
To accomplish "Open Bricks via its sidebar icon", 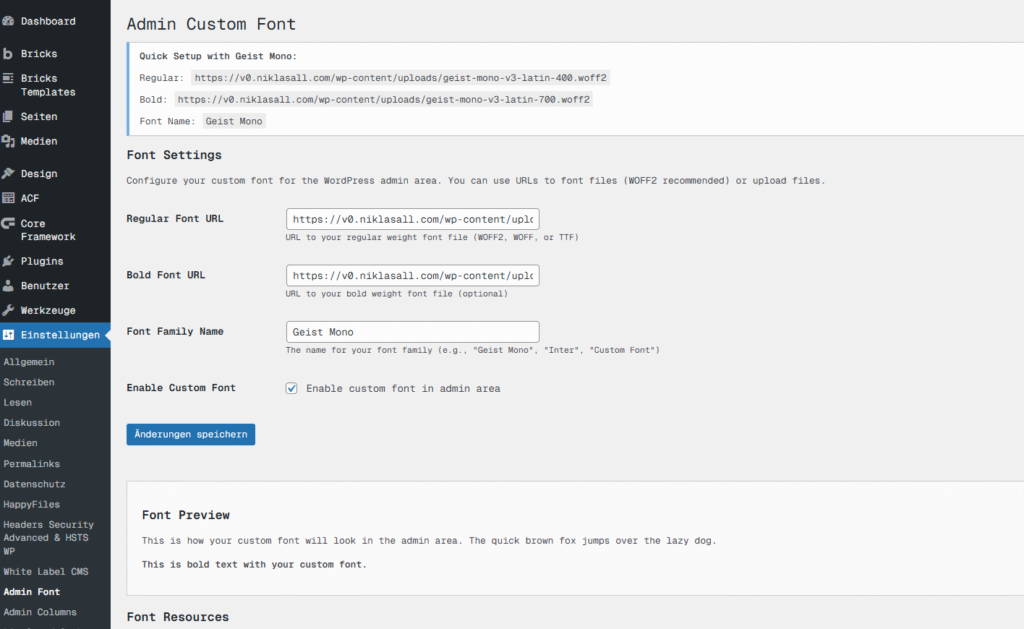I will pyautogui.click(x=9, y=54).
